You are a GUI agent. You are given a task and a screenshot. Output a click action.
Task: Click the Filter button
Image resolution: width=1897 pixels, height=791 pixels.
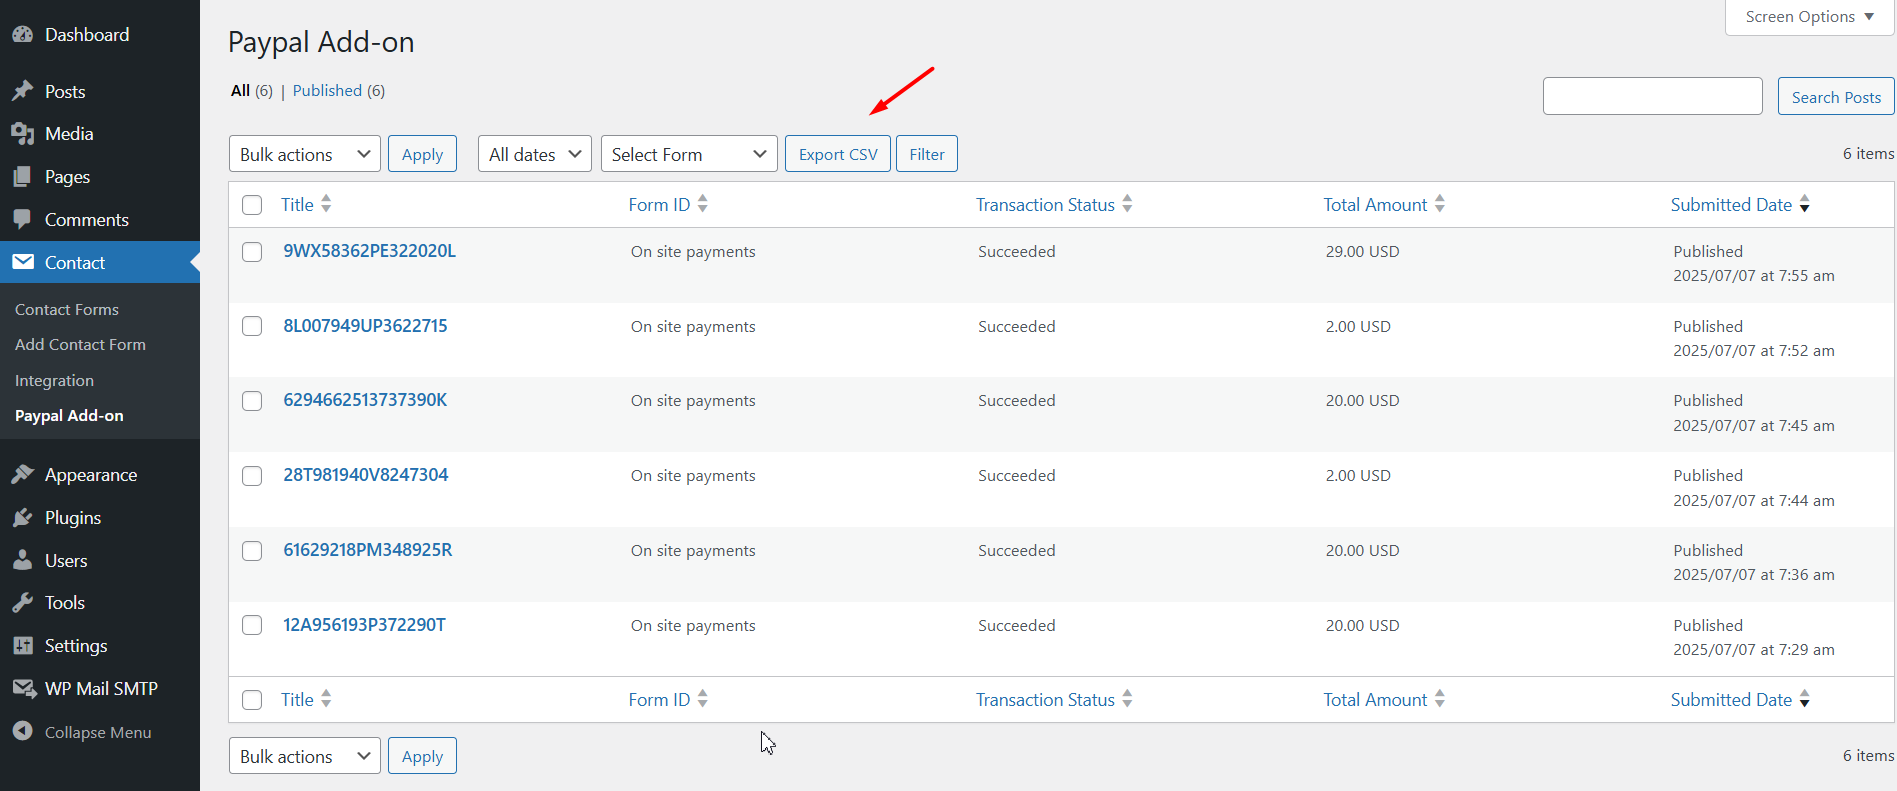point(927,154)
